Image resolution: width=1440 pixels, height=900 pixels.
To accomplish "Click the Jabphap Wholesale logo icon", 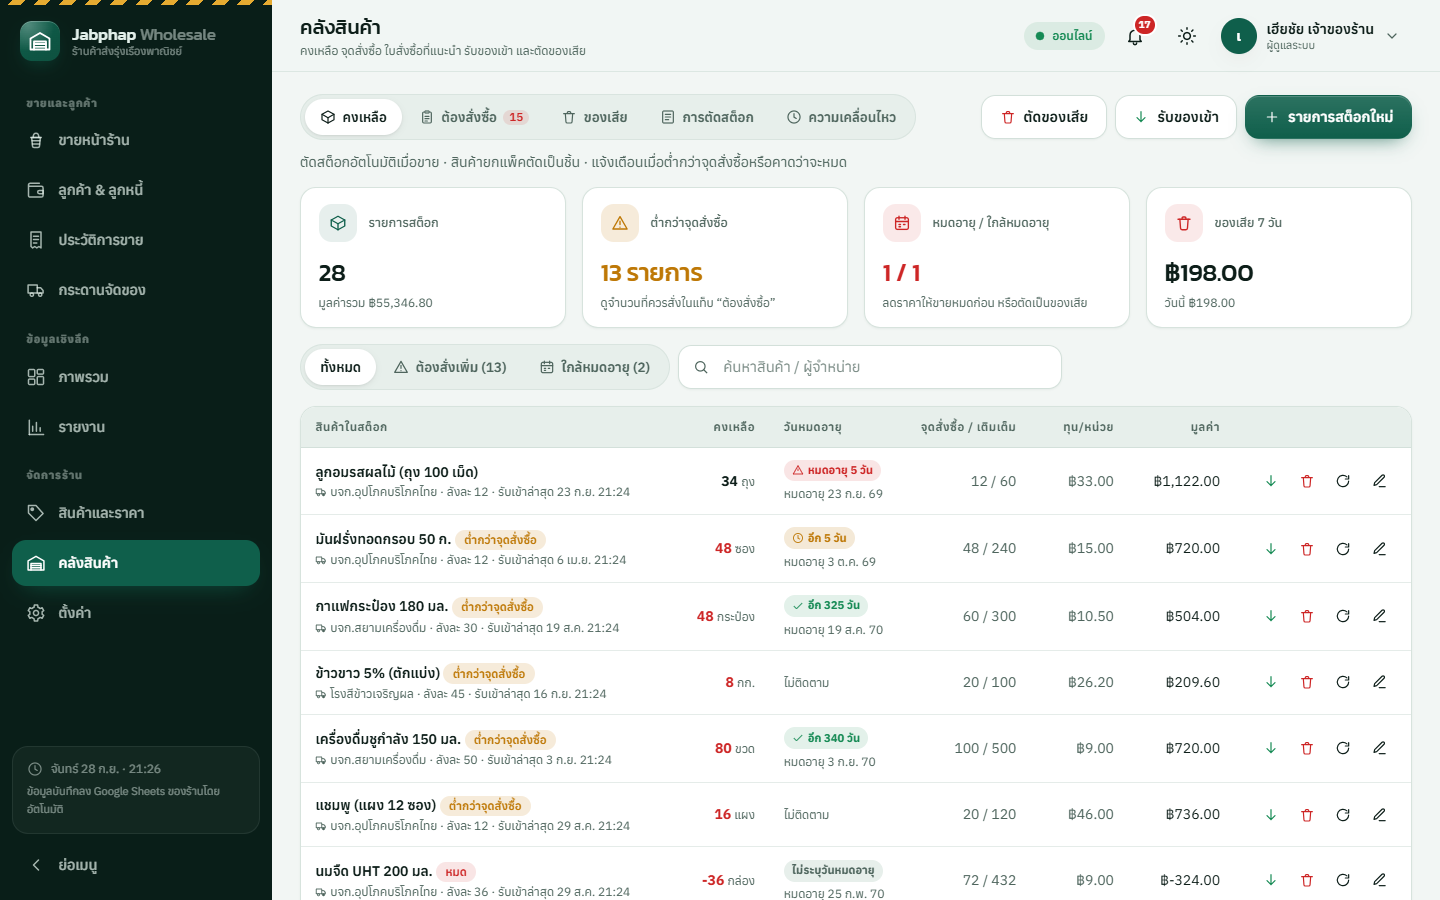I will (40, 41).
